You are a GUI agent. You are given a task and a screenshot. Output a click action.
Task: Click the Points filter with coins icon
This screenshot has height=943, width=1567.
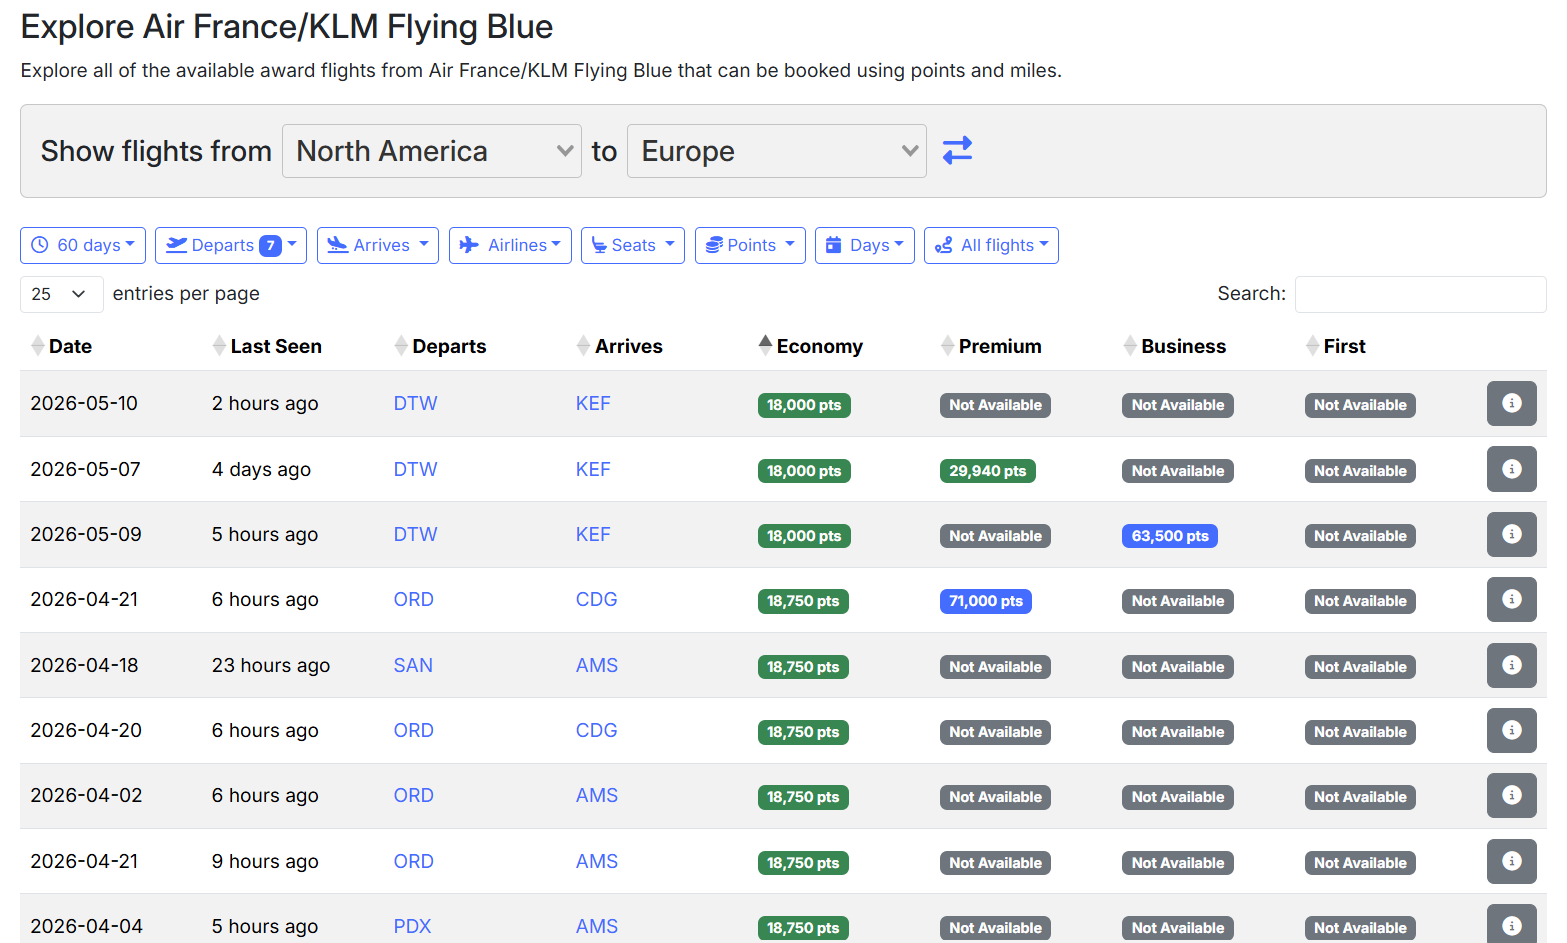tap(750, 245)
